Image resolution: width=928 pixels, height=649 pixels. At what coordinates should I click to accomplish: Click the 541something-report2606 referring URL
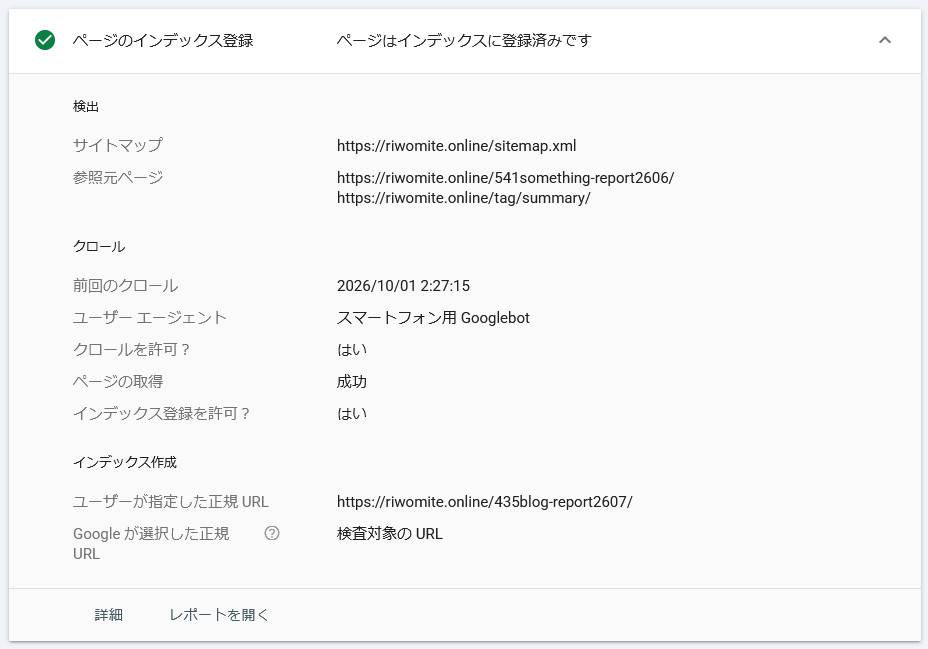(x=505, y=177)
